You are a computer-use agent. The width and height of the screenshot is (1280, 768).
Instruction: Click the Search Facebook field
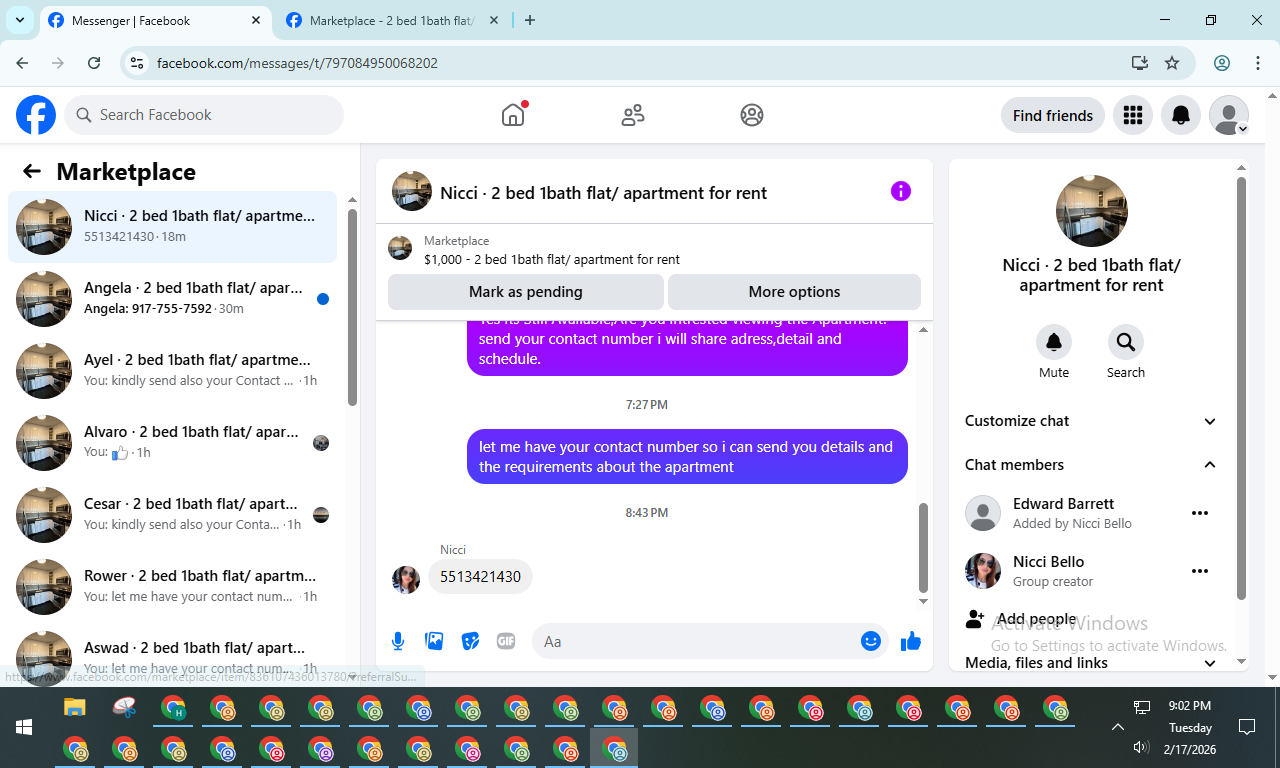[x=204, y=115]
